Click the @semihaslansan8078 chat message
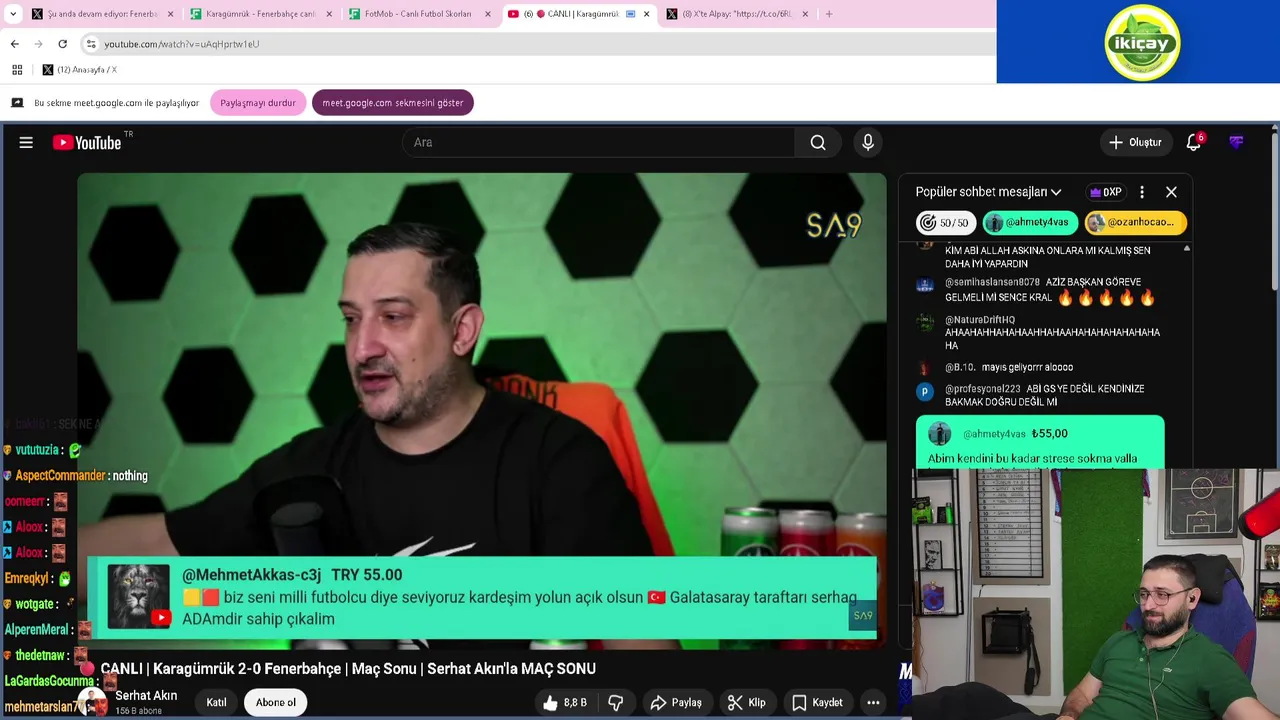The height and width of the screenshot is (720, 1280). pyautogui.click(x=1040, y=290)
